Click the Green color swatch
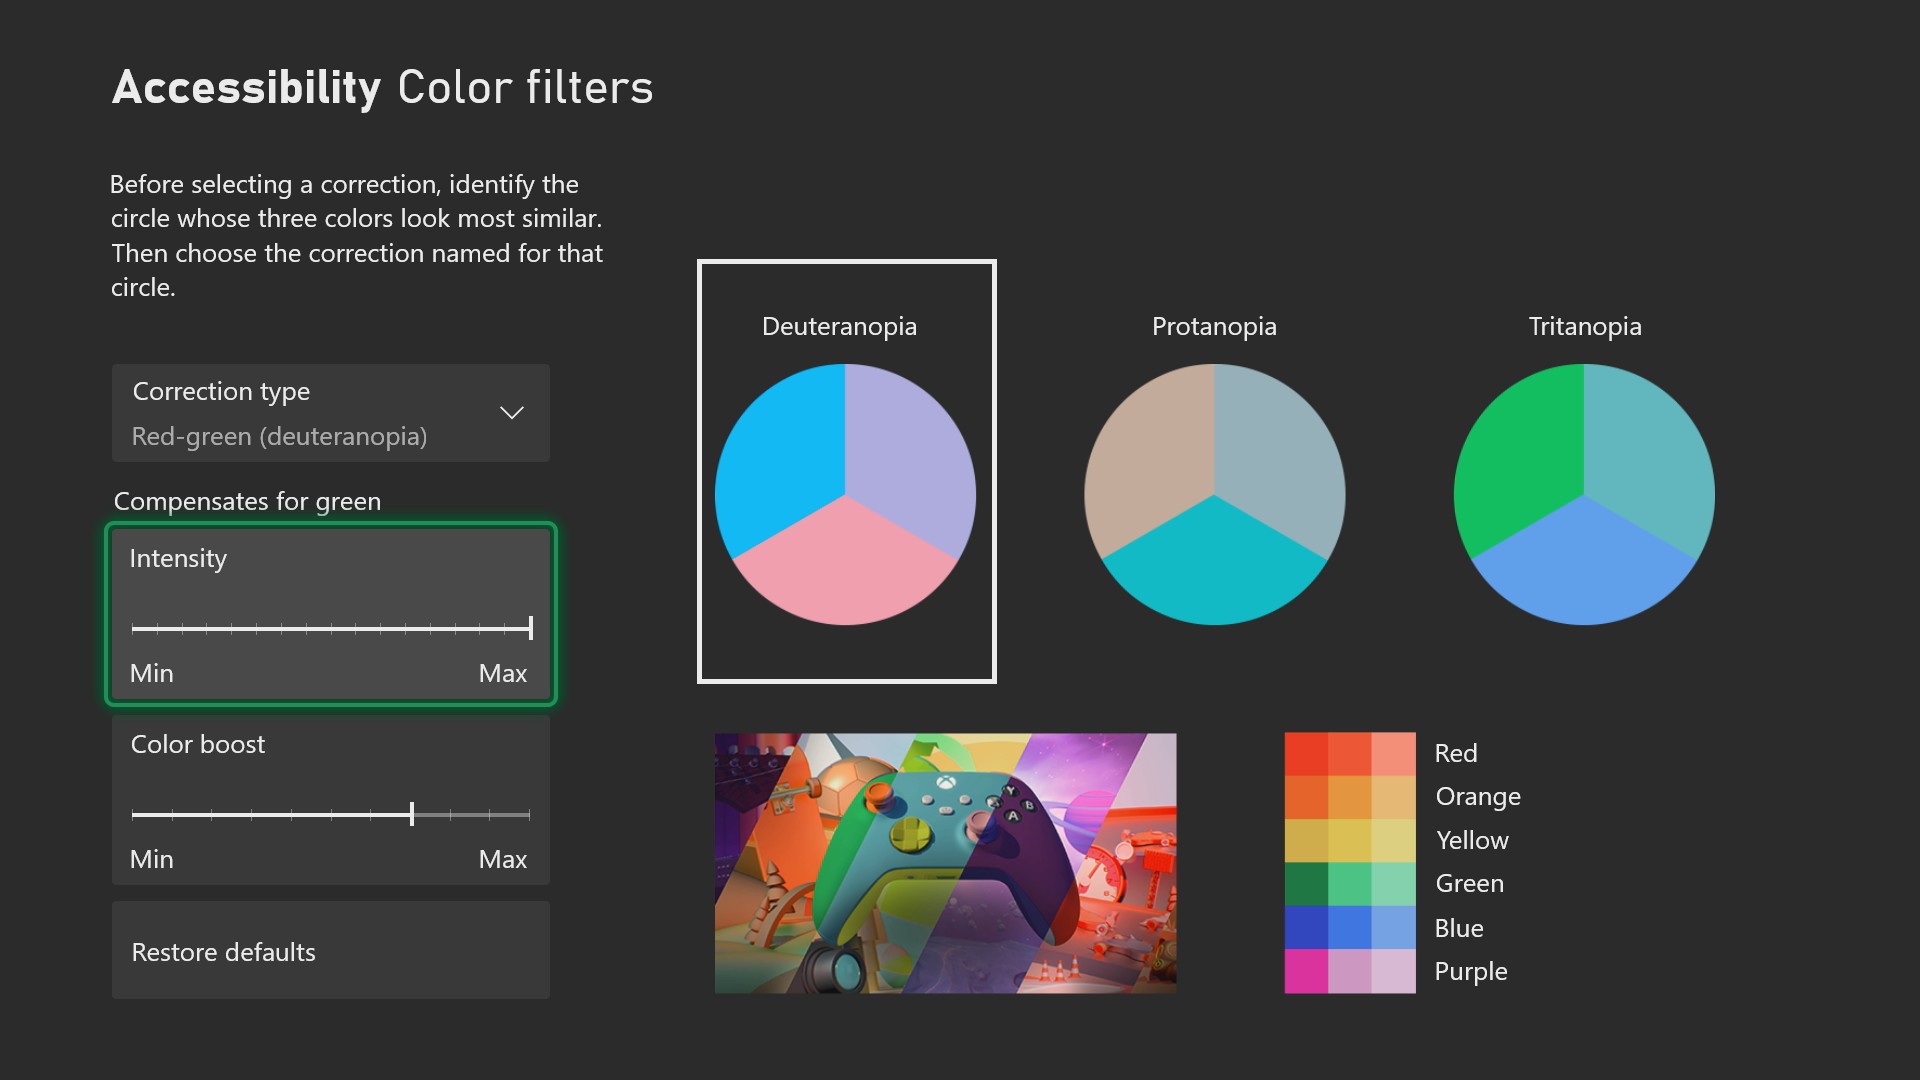Image resolution: width=1920 pixels, height=1080 pixels. pos(1307,881)
